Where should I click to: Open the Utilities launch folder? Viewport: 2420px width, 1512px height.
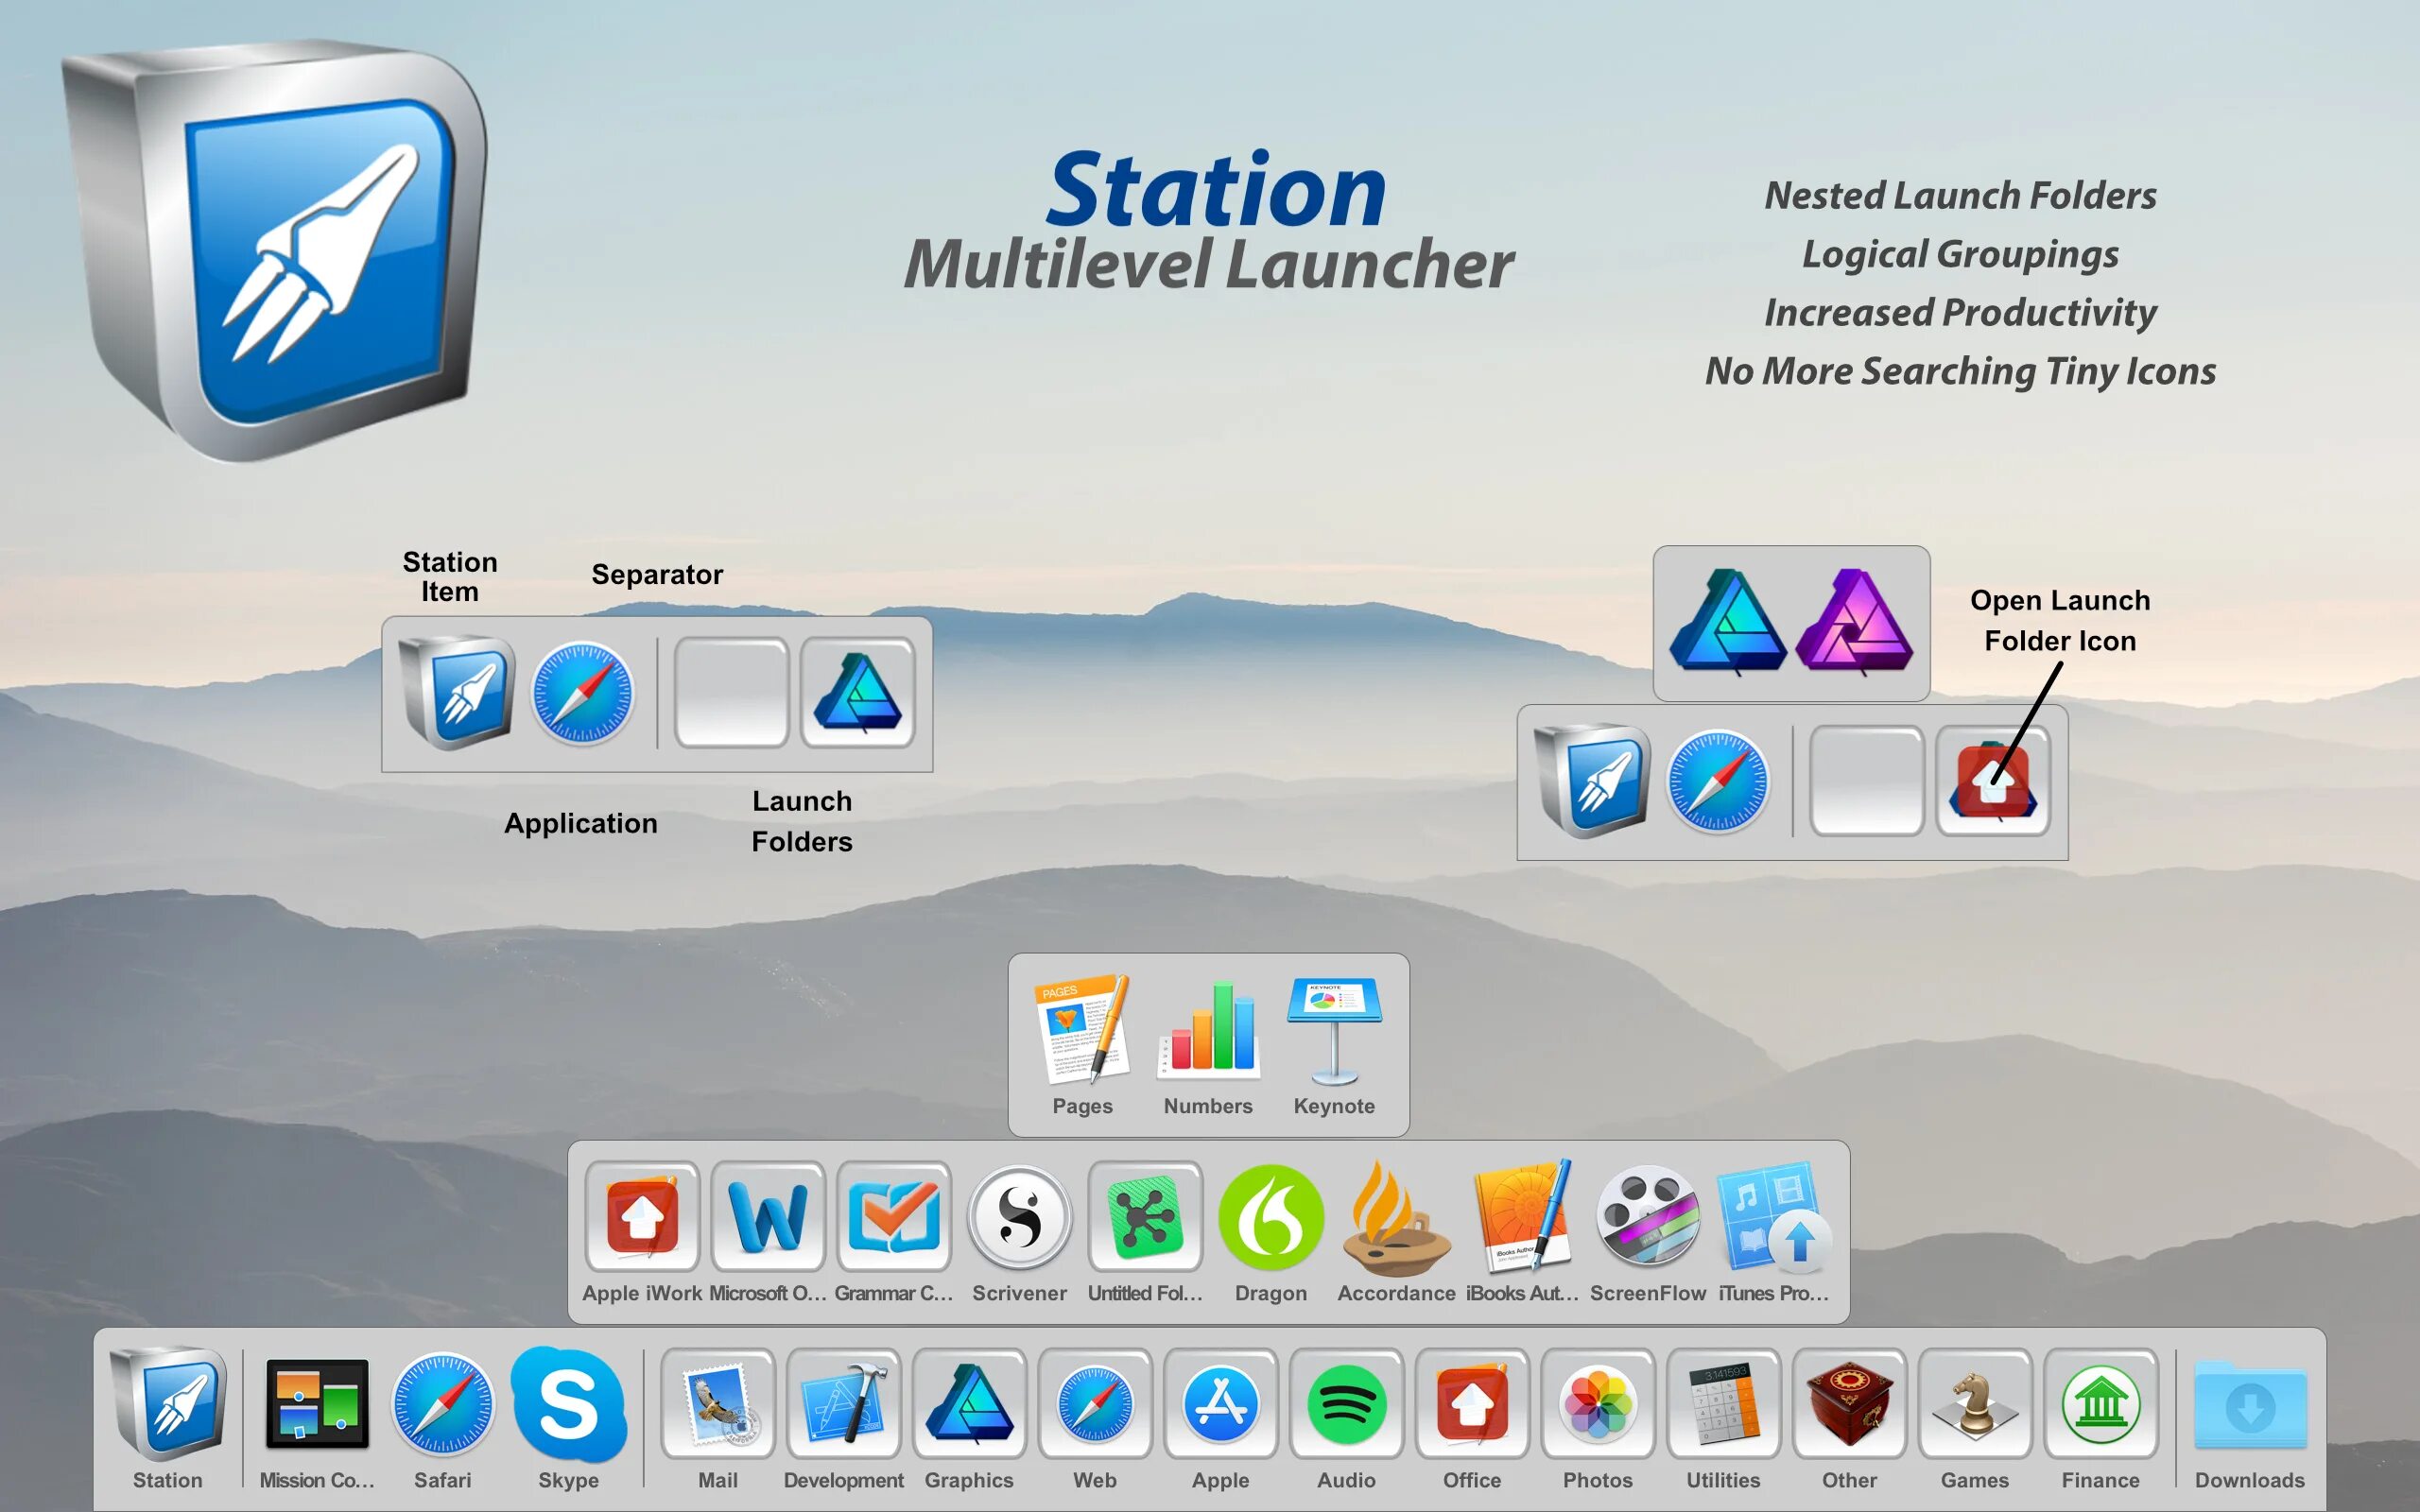tap(1723, 1404)
